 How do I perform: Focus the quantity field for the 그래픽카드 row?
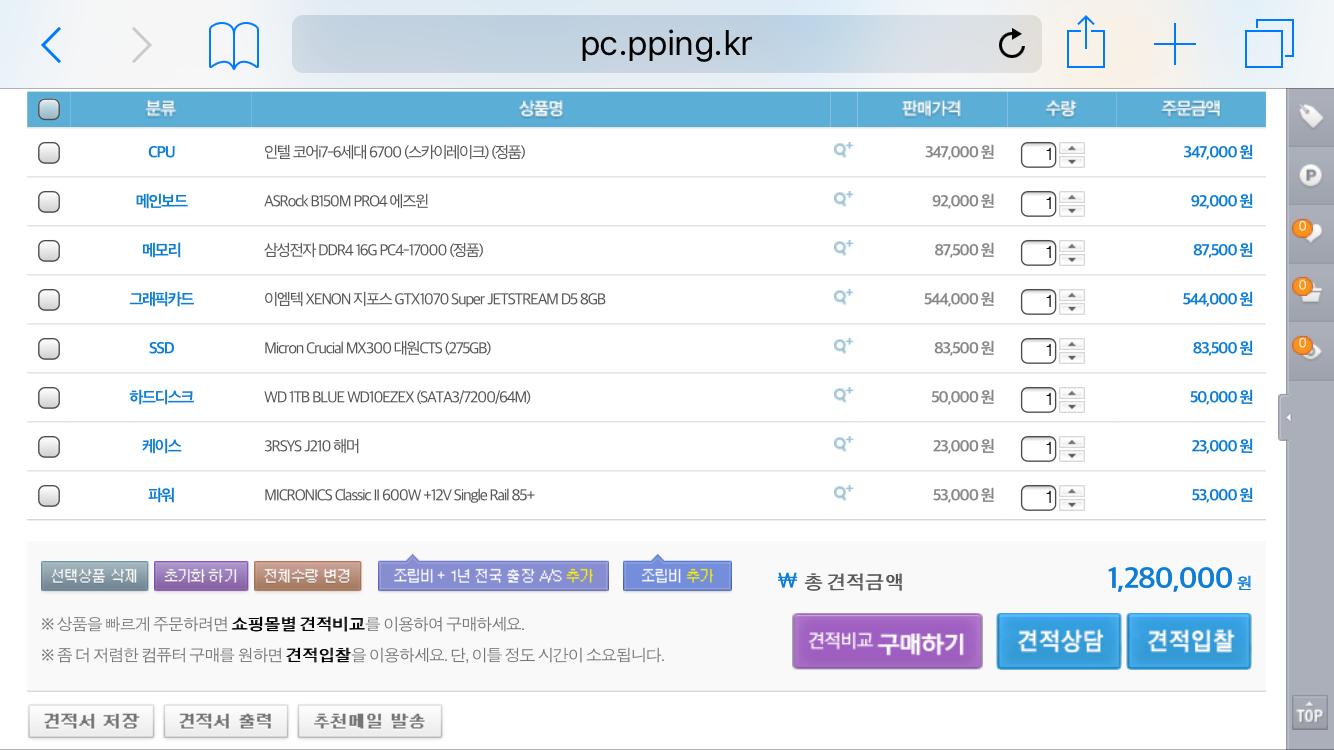(x=1039, y=302)
